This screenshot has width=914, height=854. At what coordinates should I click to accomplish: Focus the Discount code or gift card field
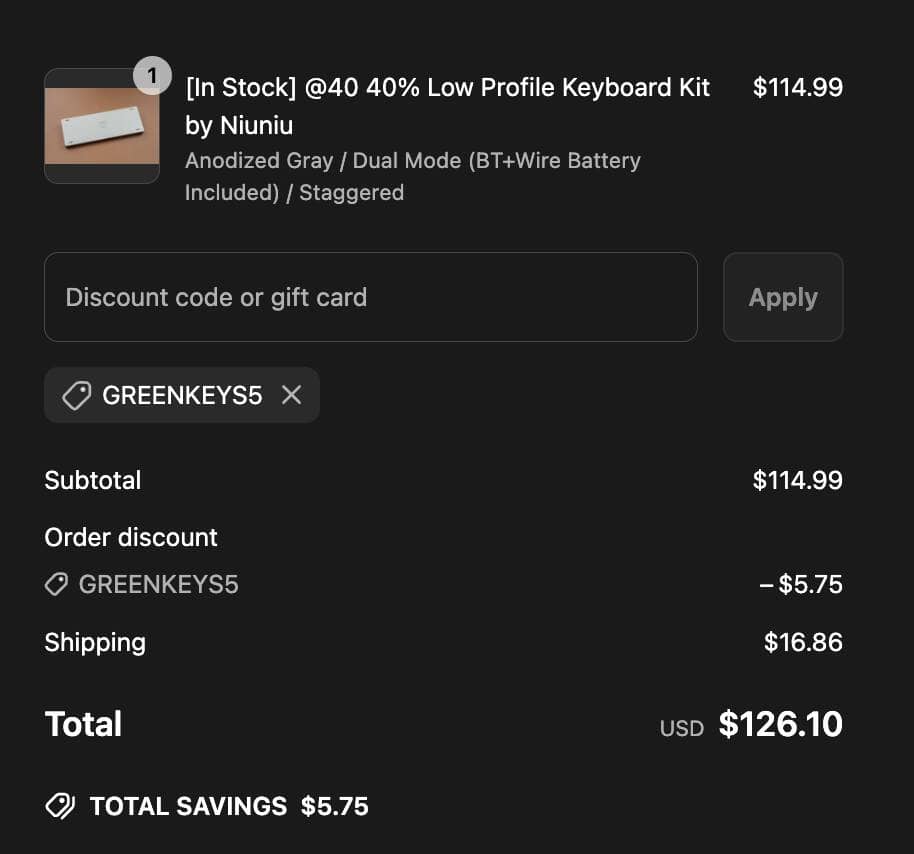[x=370, y=297]
